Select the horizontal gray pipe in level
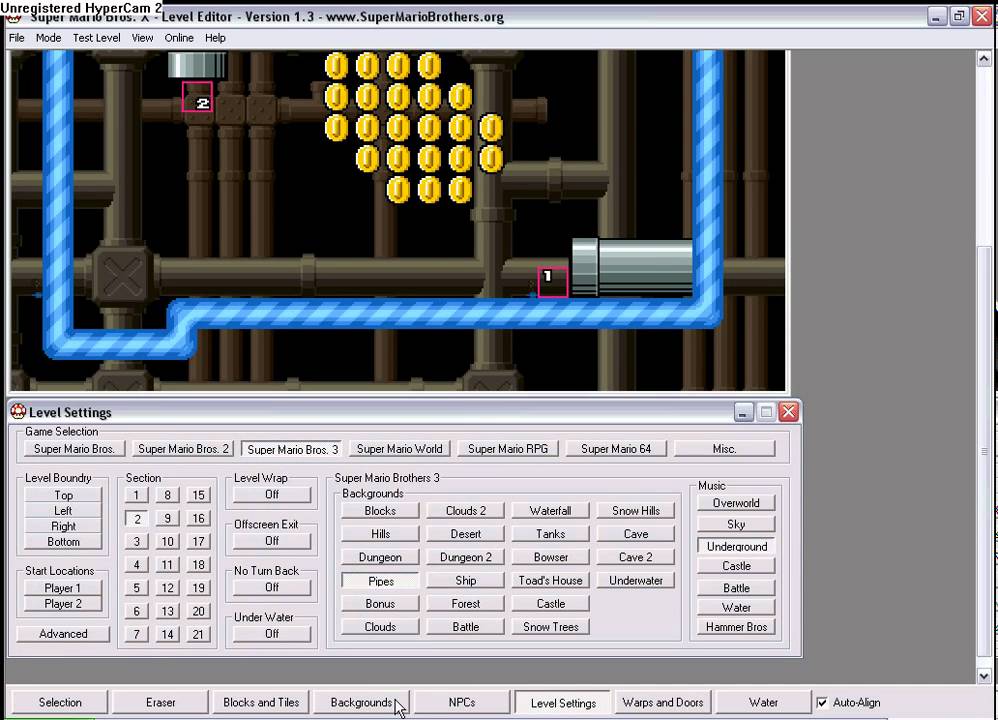998x720 pixels. coord(631,267)
